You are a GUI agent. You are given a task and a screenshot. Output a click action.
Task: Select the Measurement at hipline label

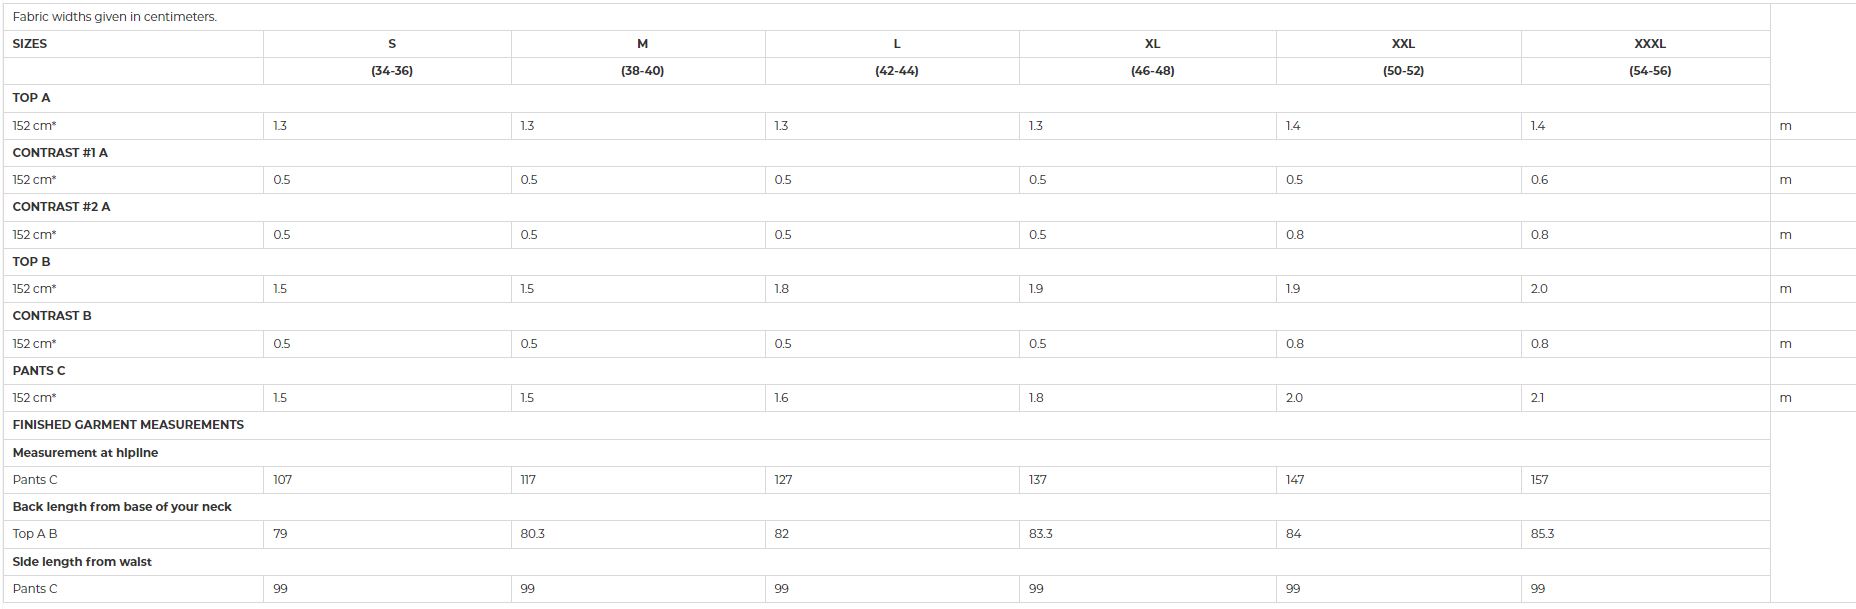(85, 453)
